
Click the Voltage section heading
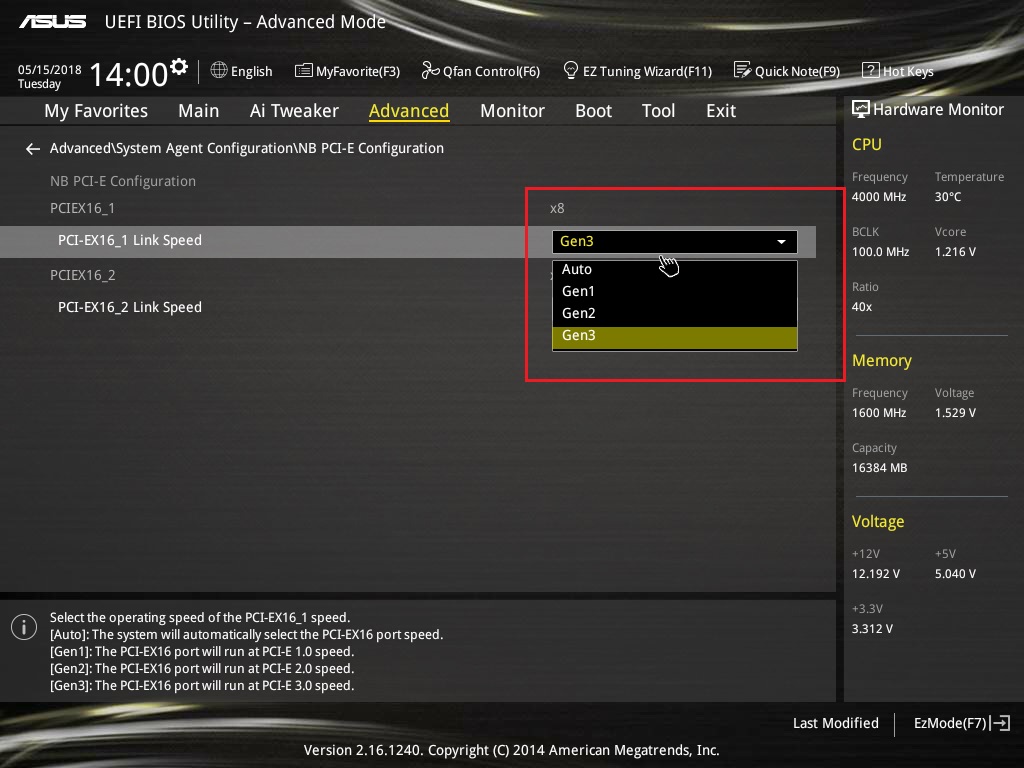(x=878, y=521)
